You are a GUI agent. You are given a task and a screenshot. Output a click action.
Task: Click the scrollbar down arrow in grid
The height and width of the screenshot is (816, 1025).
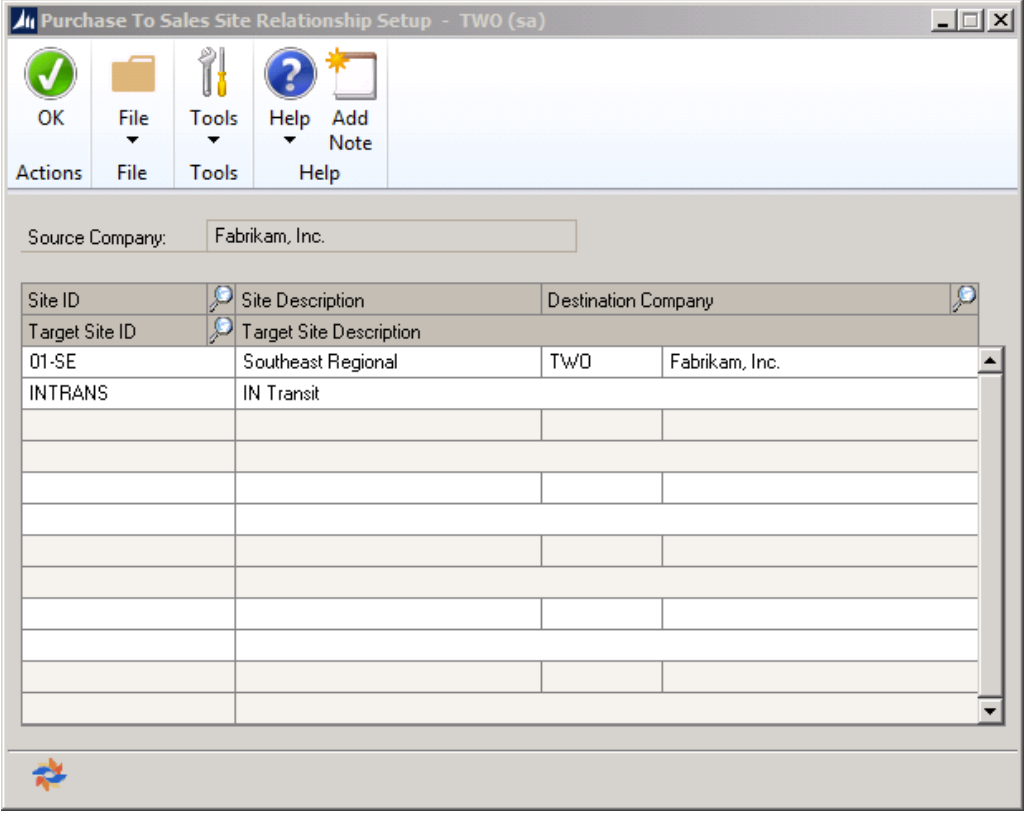coord(990,710)
